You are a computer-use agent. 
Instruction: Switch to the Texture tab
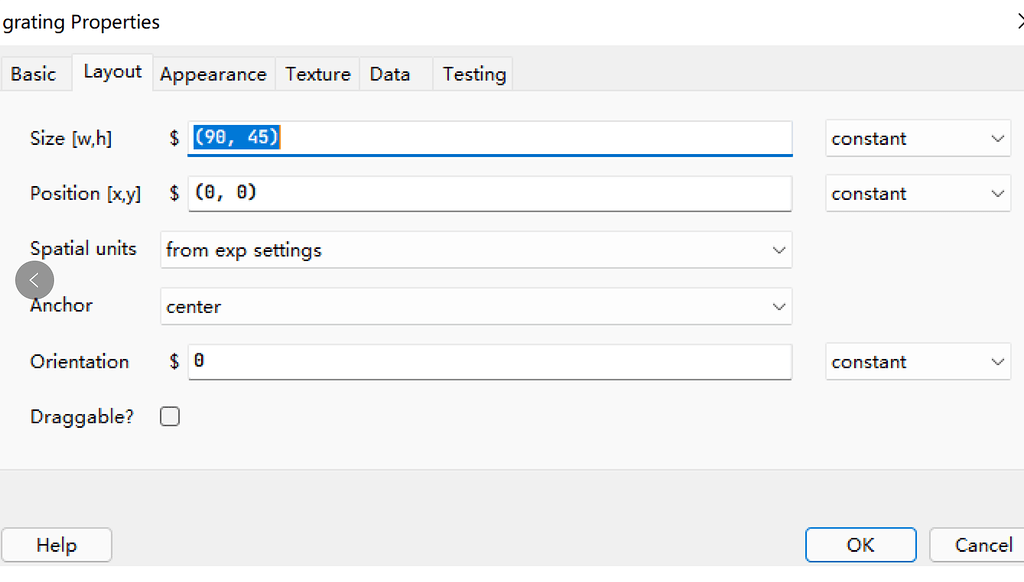pyautogui.click(x=317, y=74)
